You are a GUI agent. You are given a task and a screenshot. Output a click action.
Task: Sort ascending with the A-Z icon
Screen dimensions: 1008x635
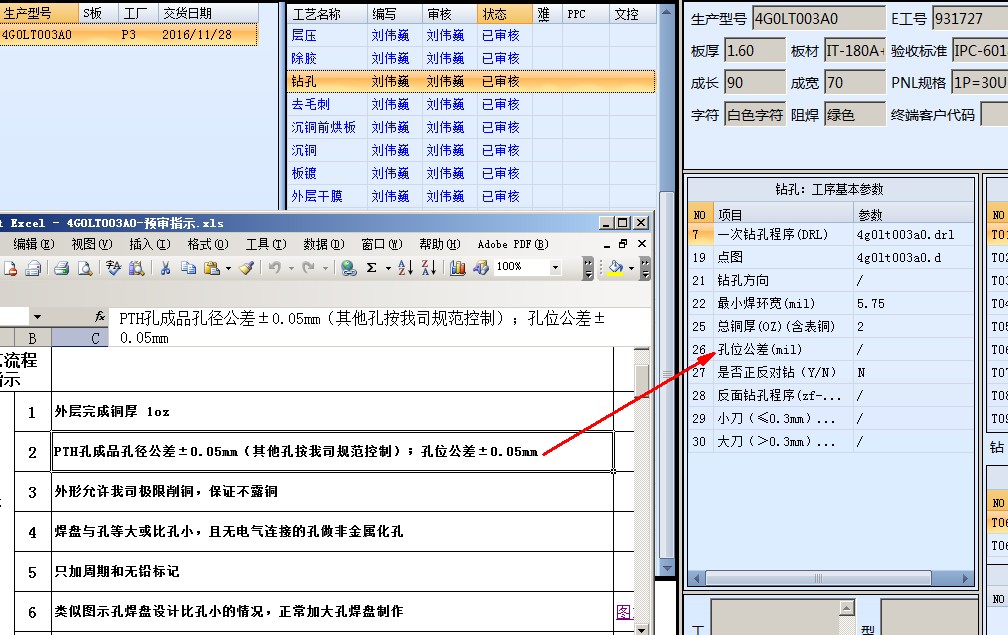click(x=405, y=268)
